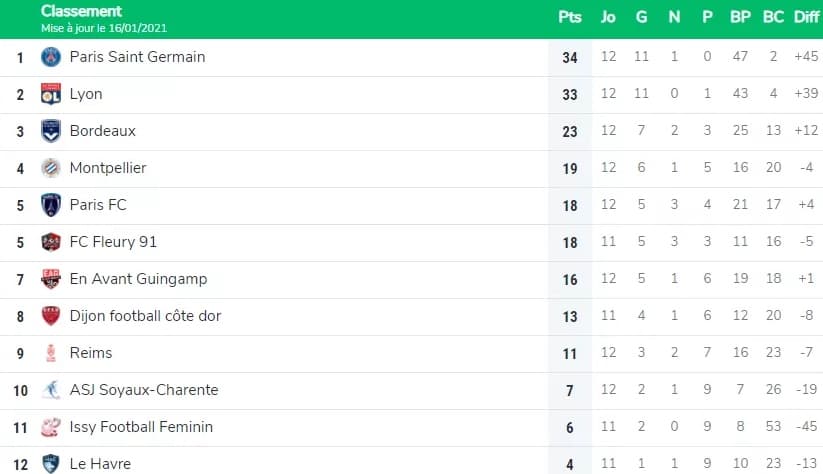823x474 pixels.
Task: Click the Montpellier team logo
Action: point(51,168)
